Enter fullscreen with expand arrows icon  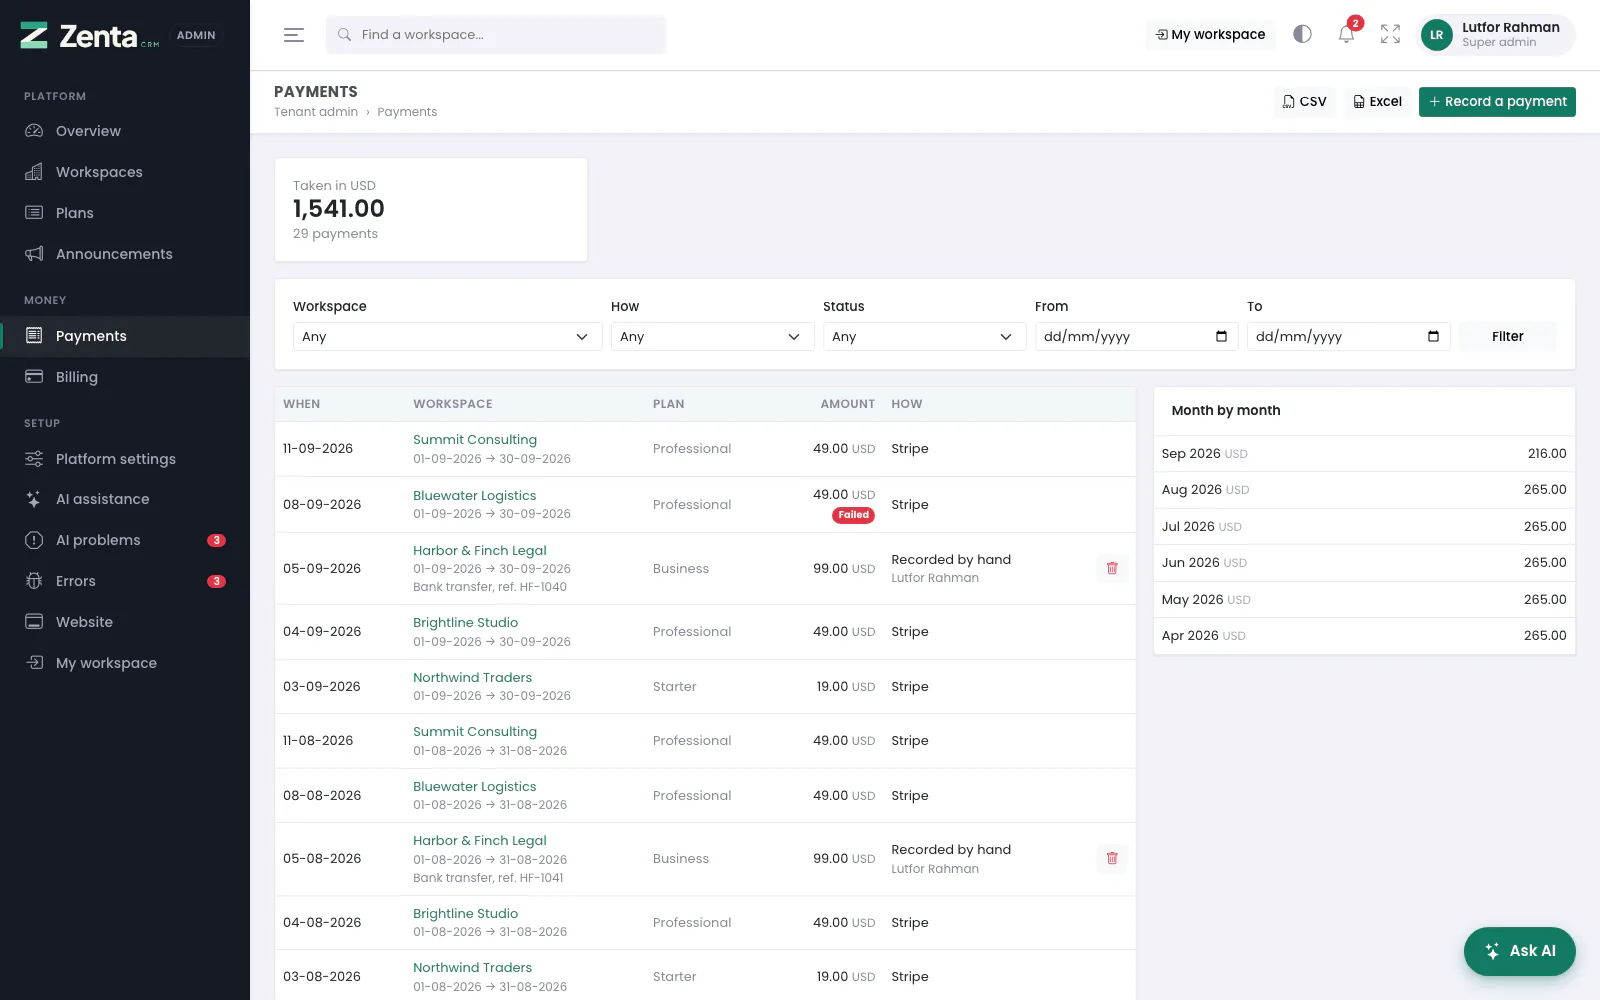click(x=1390, y=34)
